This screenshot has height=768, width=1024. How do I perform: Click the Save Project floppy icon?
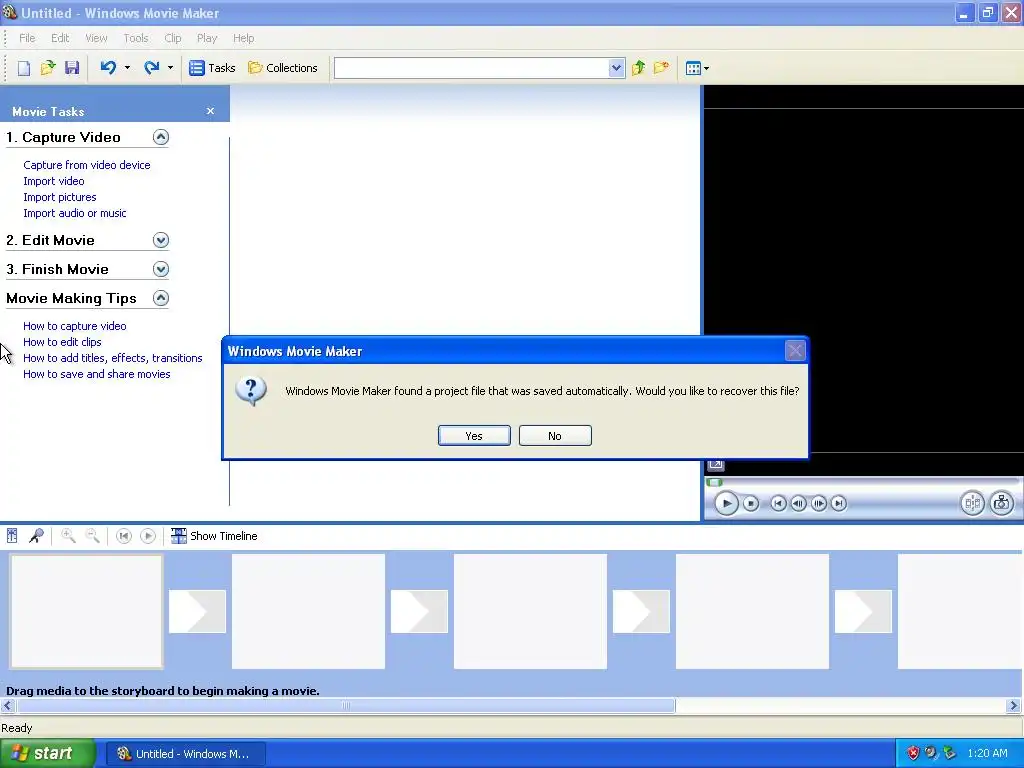point(72,68)
